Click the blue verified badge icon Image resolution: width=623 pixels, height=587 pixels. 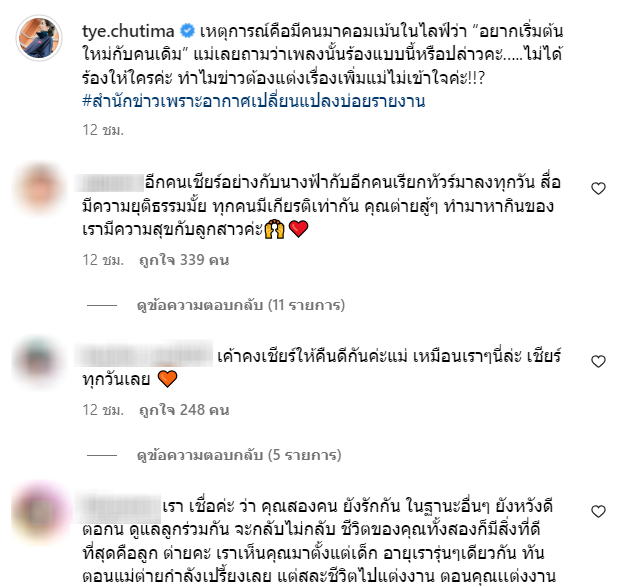[187, 31]
